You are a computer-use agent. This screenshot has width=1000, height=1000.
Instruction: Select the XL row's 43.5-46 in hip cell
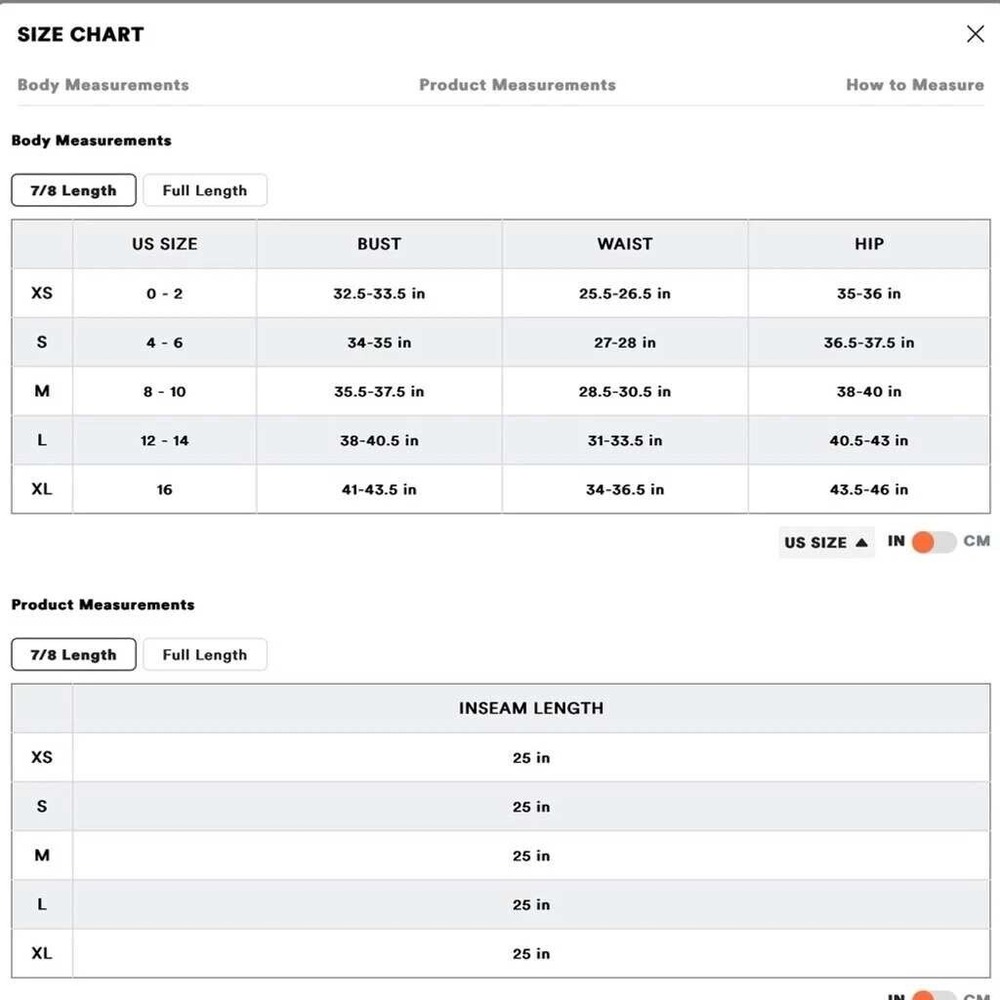pyautogui.click(x=869, y=489)
